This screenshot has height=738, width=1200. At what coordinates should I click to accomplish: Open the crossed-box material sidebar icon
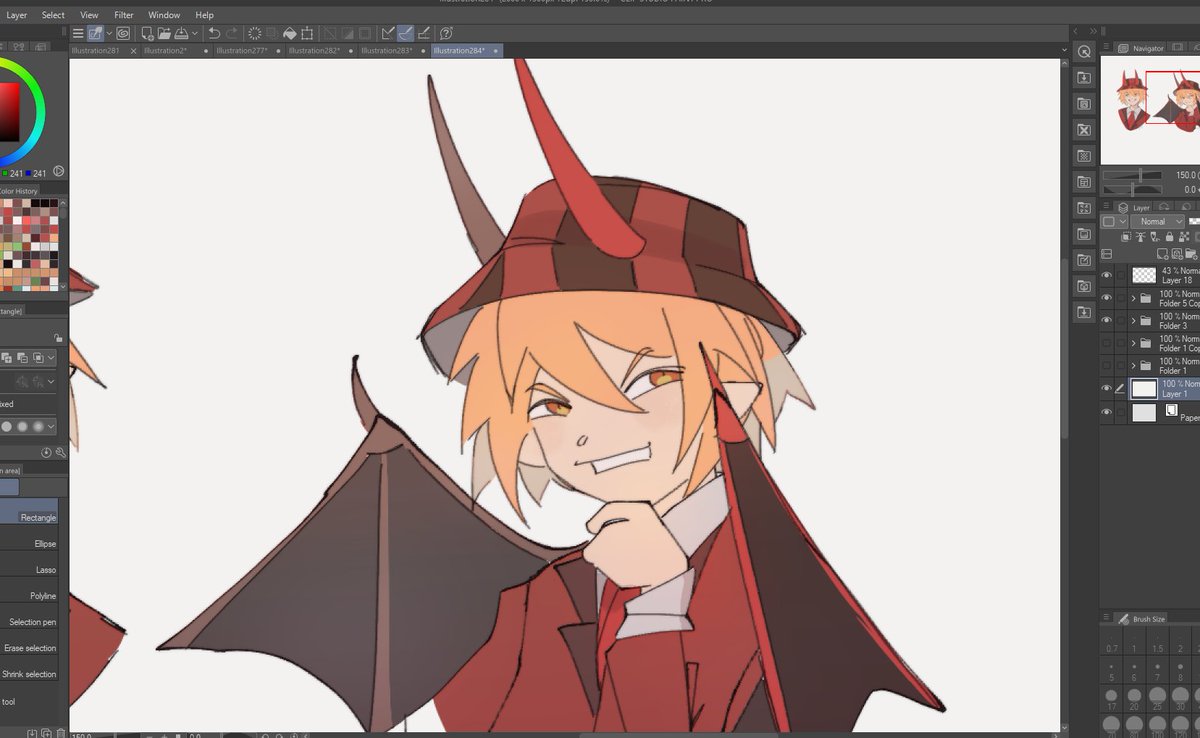[1084, 130]
